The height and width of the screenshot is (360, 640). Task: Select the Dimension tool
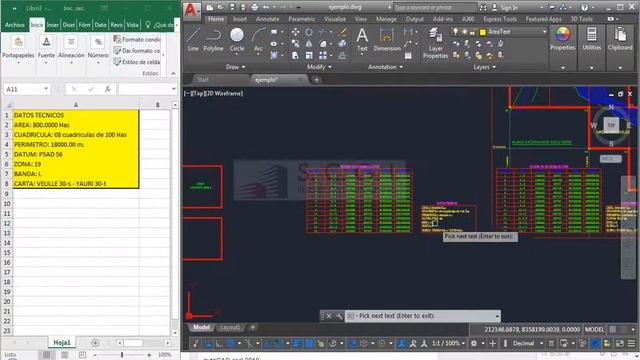coord(387,40)
